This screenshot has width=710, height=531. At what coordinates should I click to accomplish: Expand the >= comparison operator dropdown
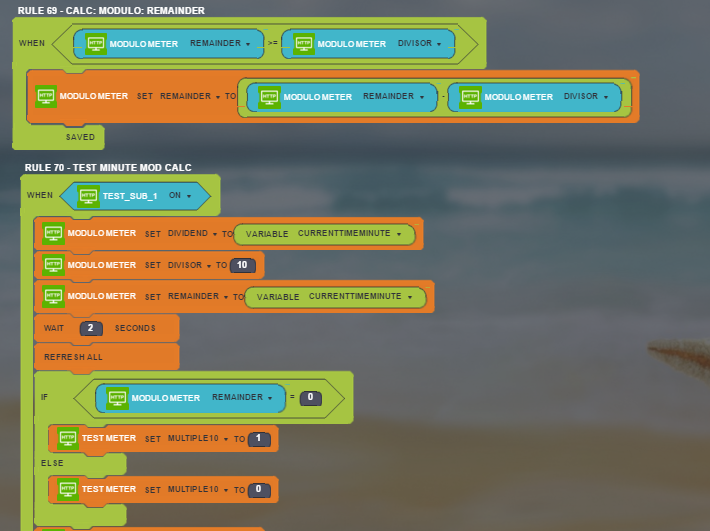pos(273,44)
